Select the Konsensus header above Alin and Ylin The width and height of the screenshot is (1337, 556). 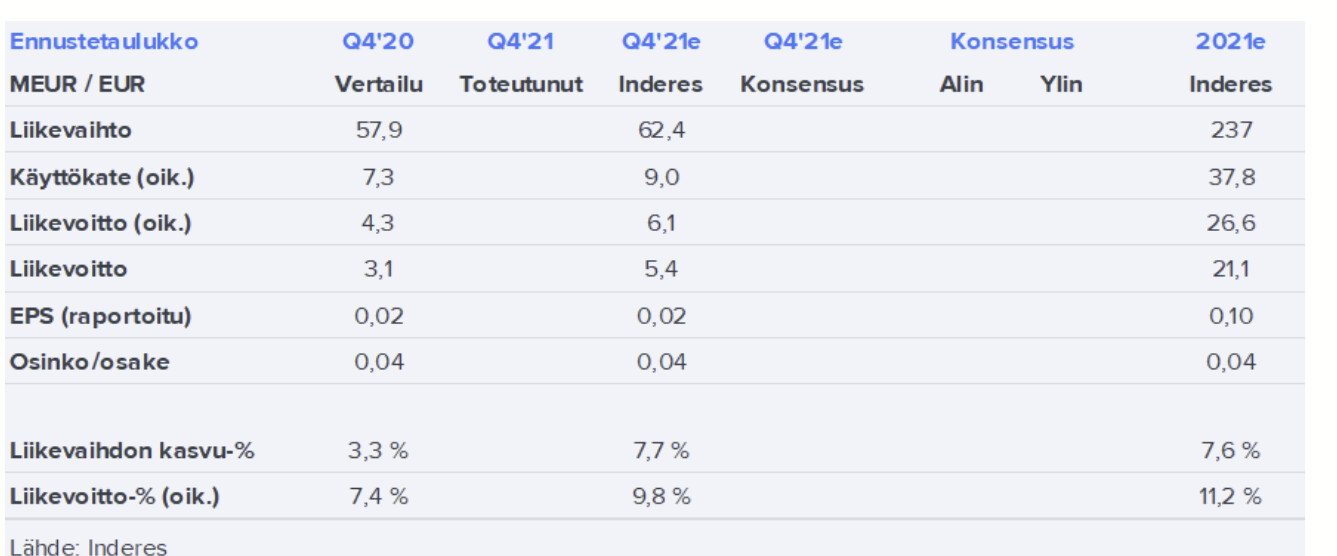click(1011, 42)
